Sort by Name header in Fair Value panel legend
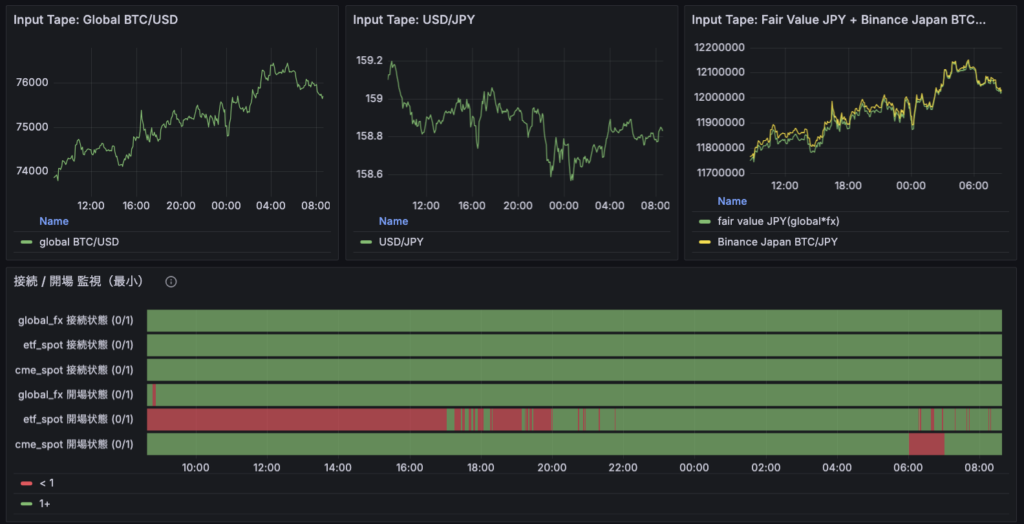 point(732,201)
